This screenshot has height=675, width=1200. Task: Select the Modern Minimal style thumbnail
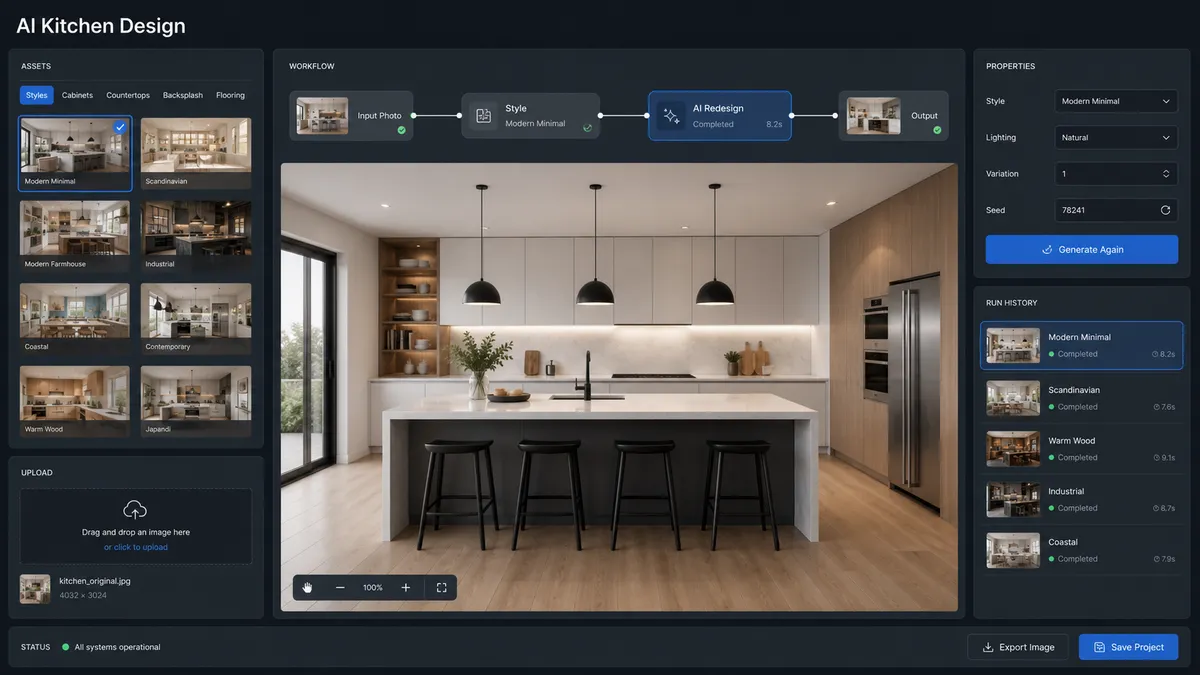click(75, 154)
